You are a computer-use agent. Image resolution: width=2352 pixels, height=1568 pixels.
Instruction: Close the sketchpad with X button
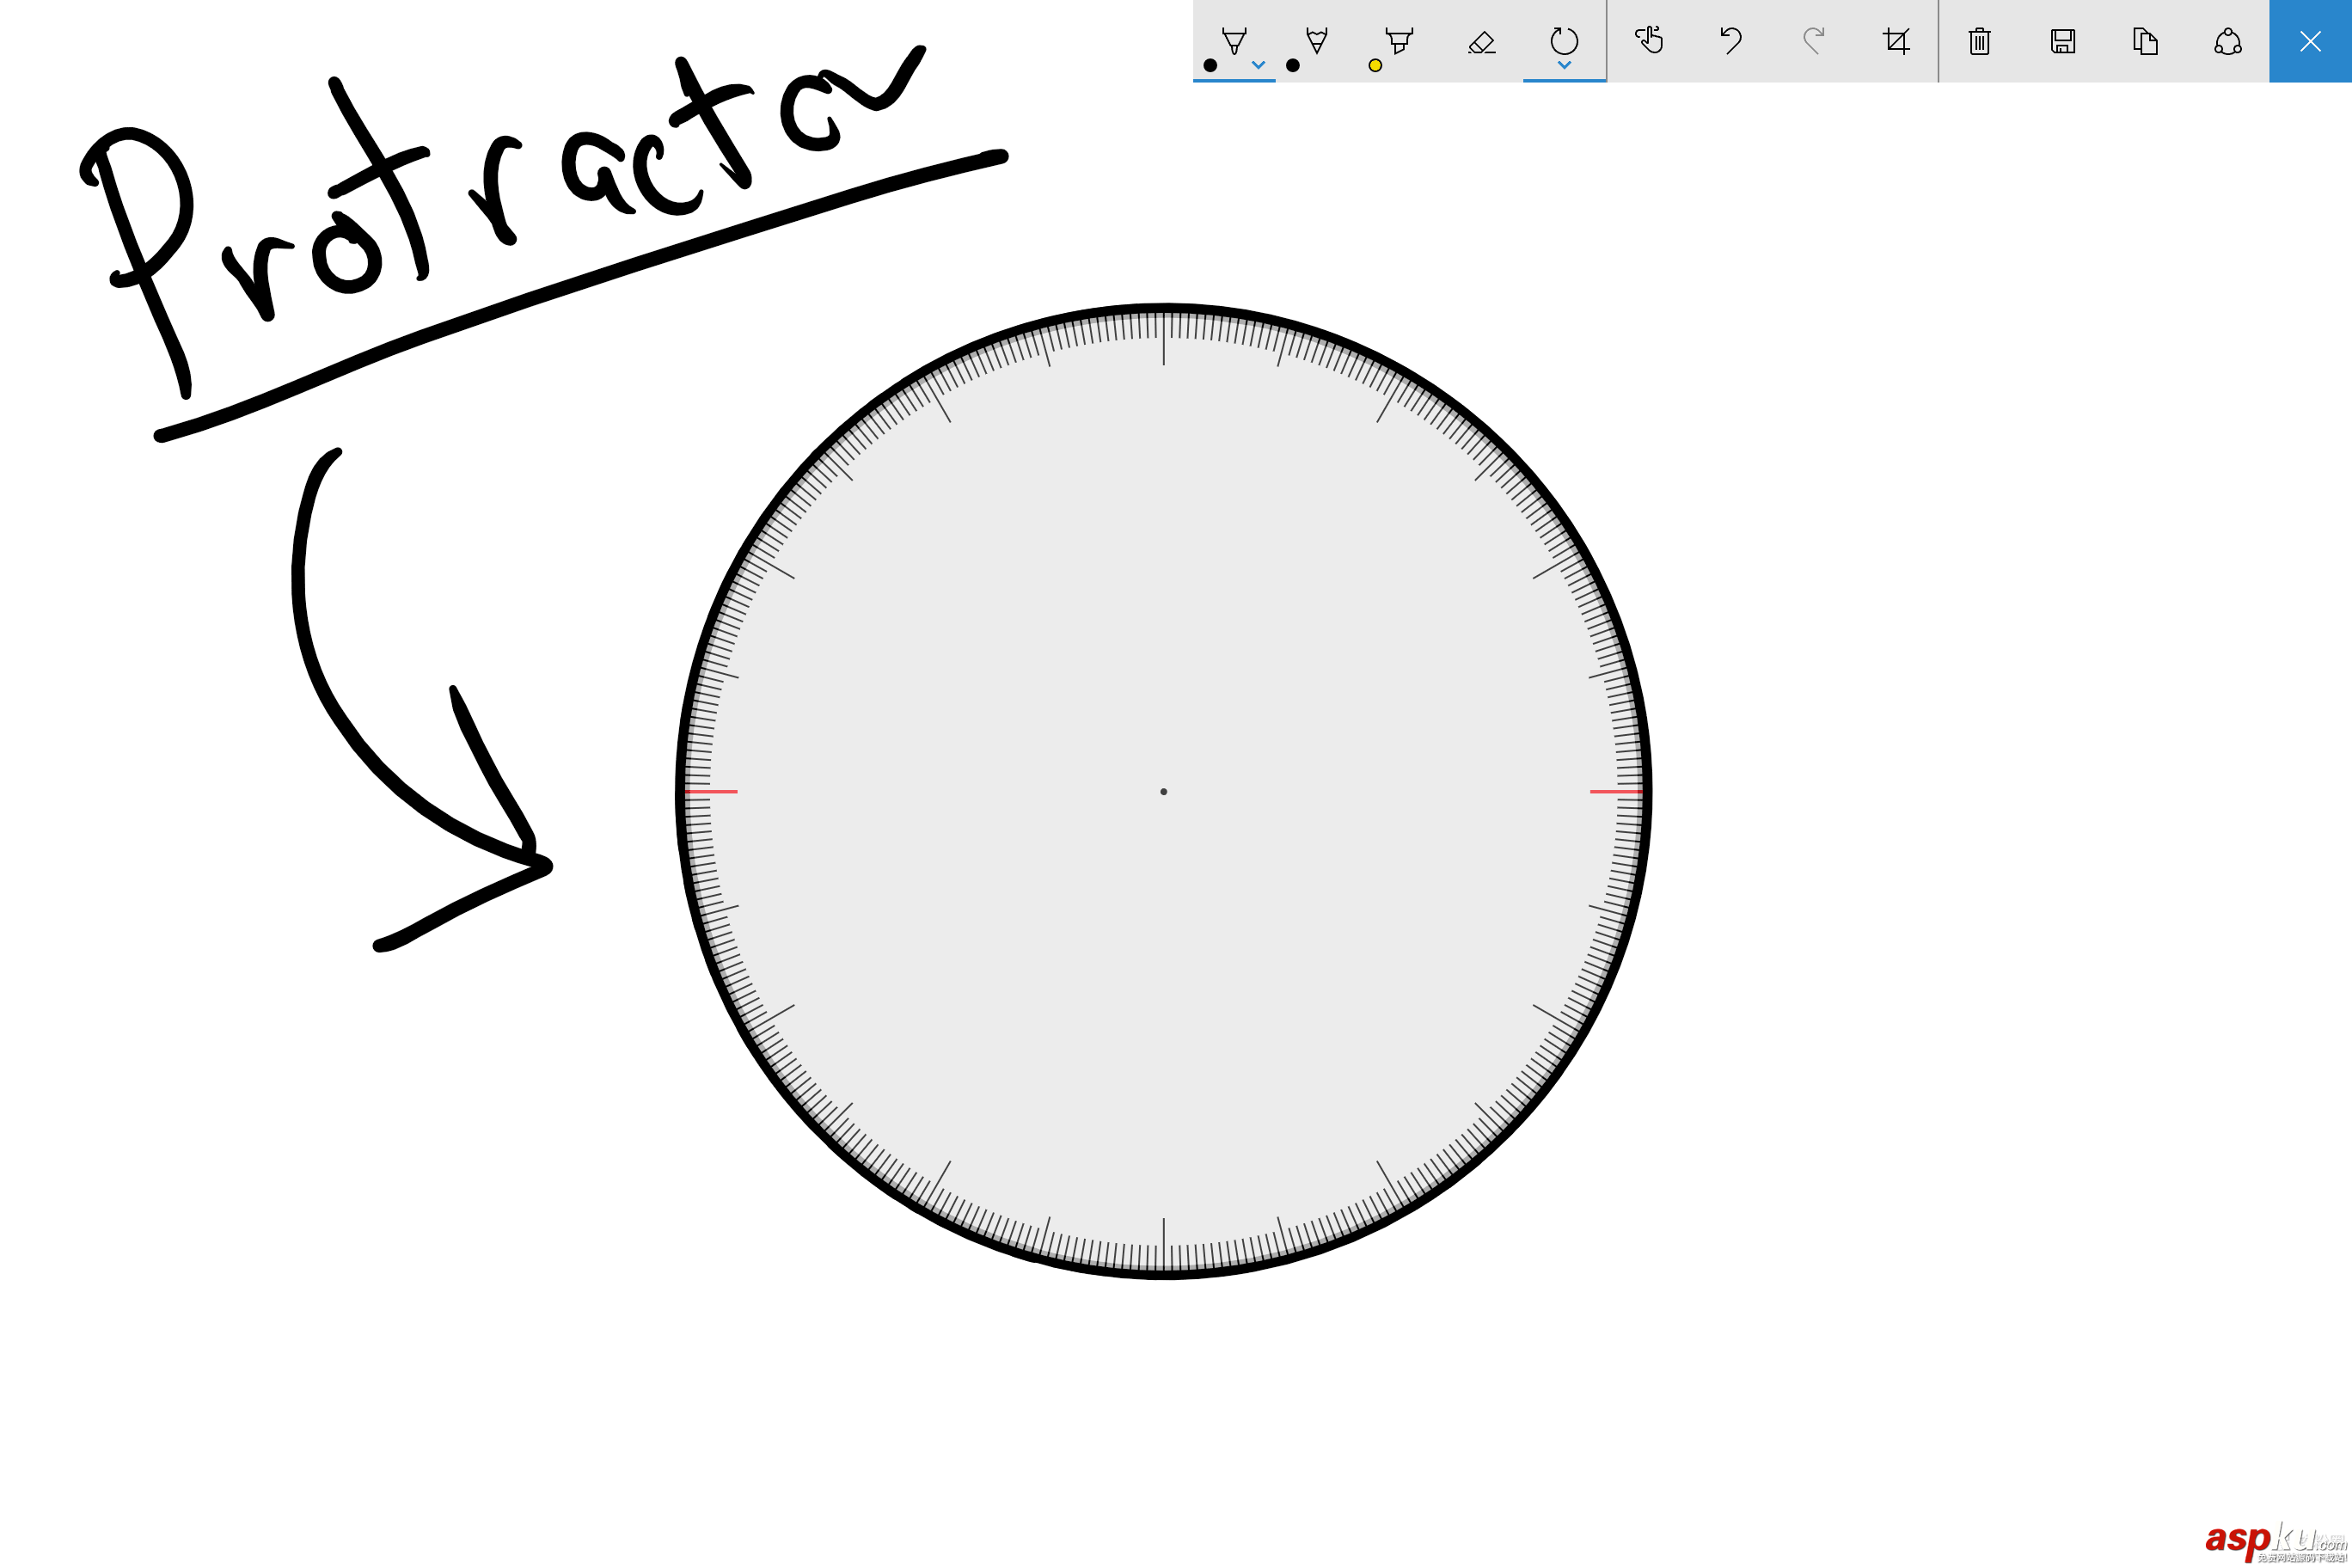point(2310,41)
